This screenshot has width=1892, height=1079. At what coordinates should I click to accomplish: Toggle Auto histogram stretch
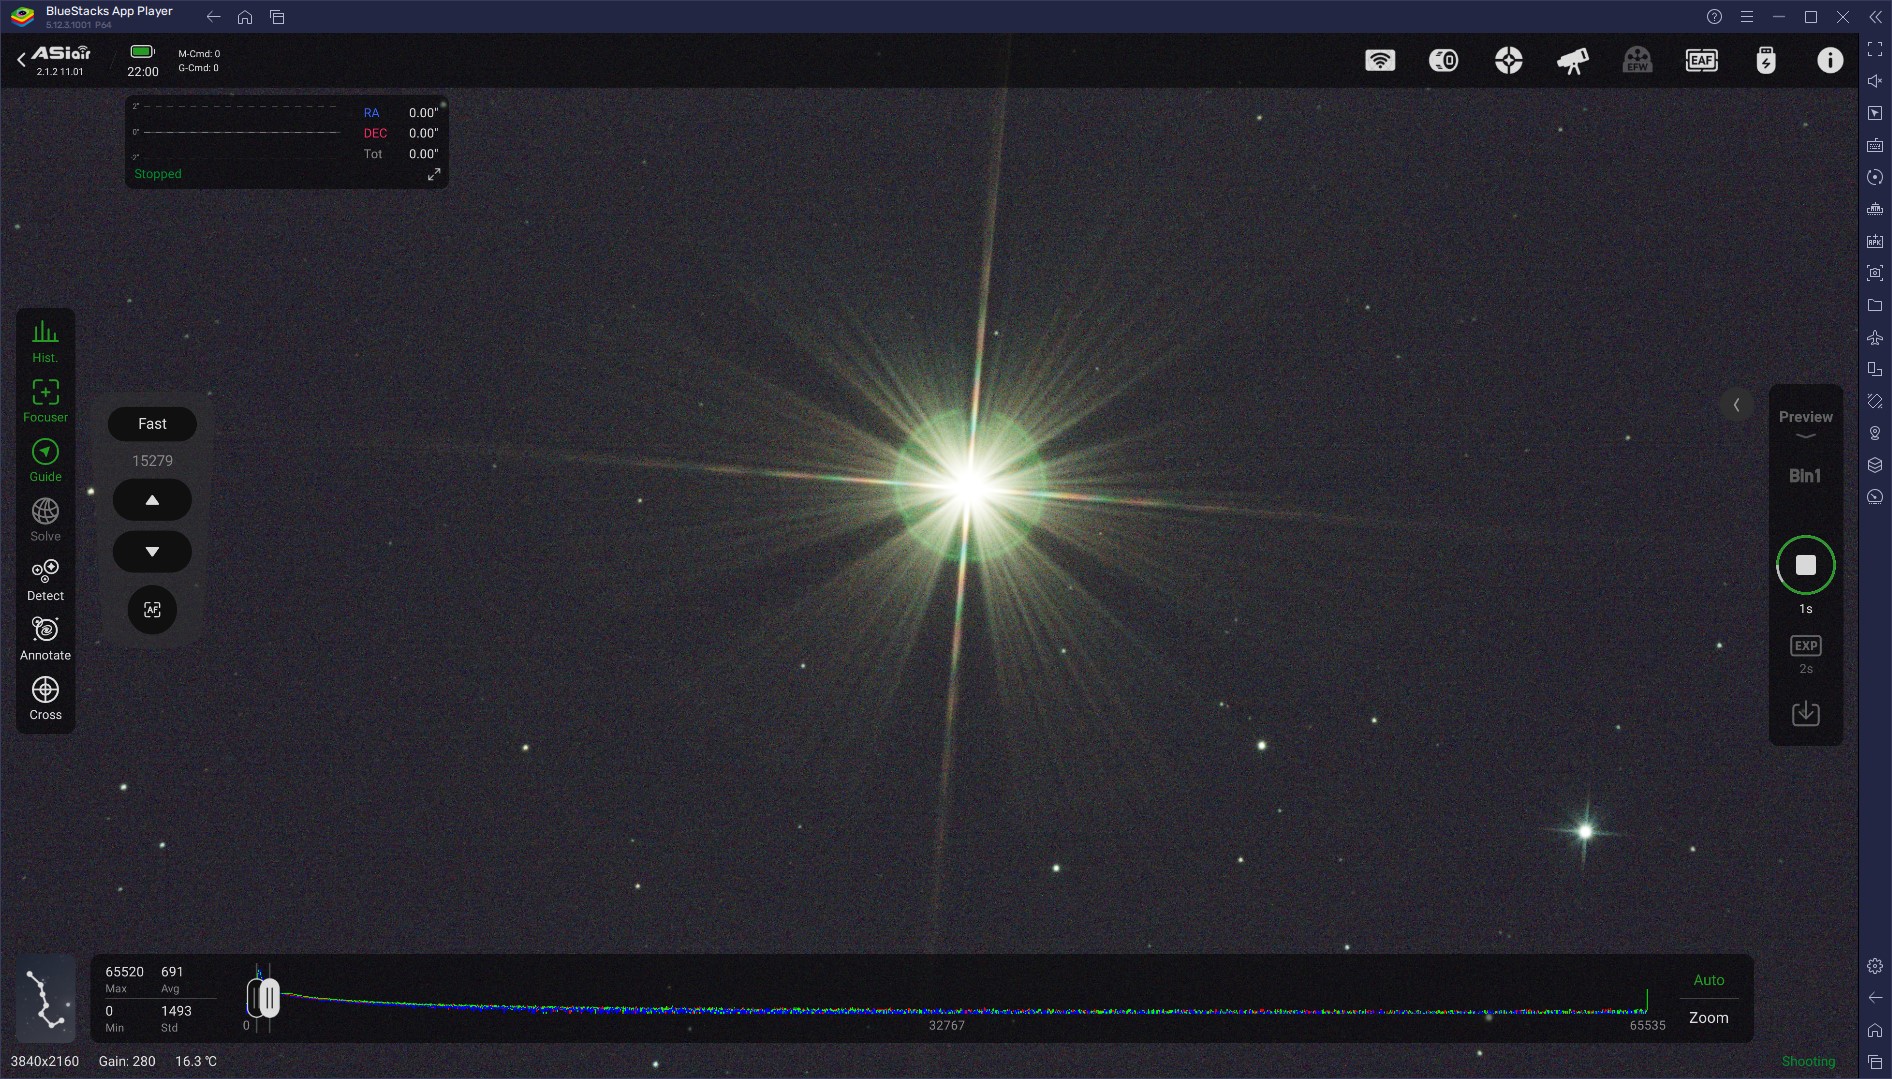(x=1709, y=980)
